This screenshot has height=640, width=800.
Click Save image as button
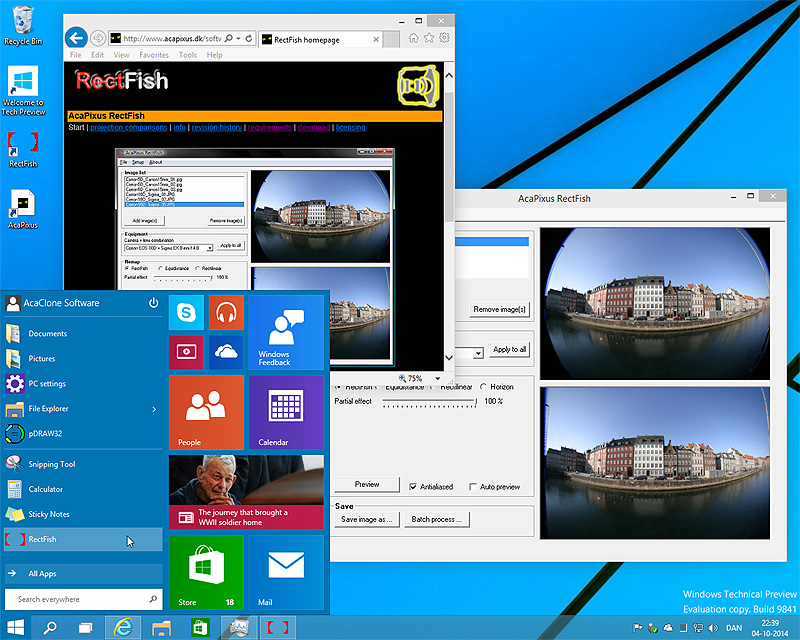click(x=367, y=520)
